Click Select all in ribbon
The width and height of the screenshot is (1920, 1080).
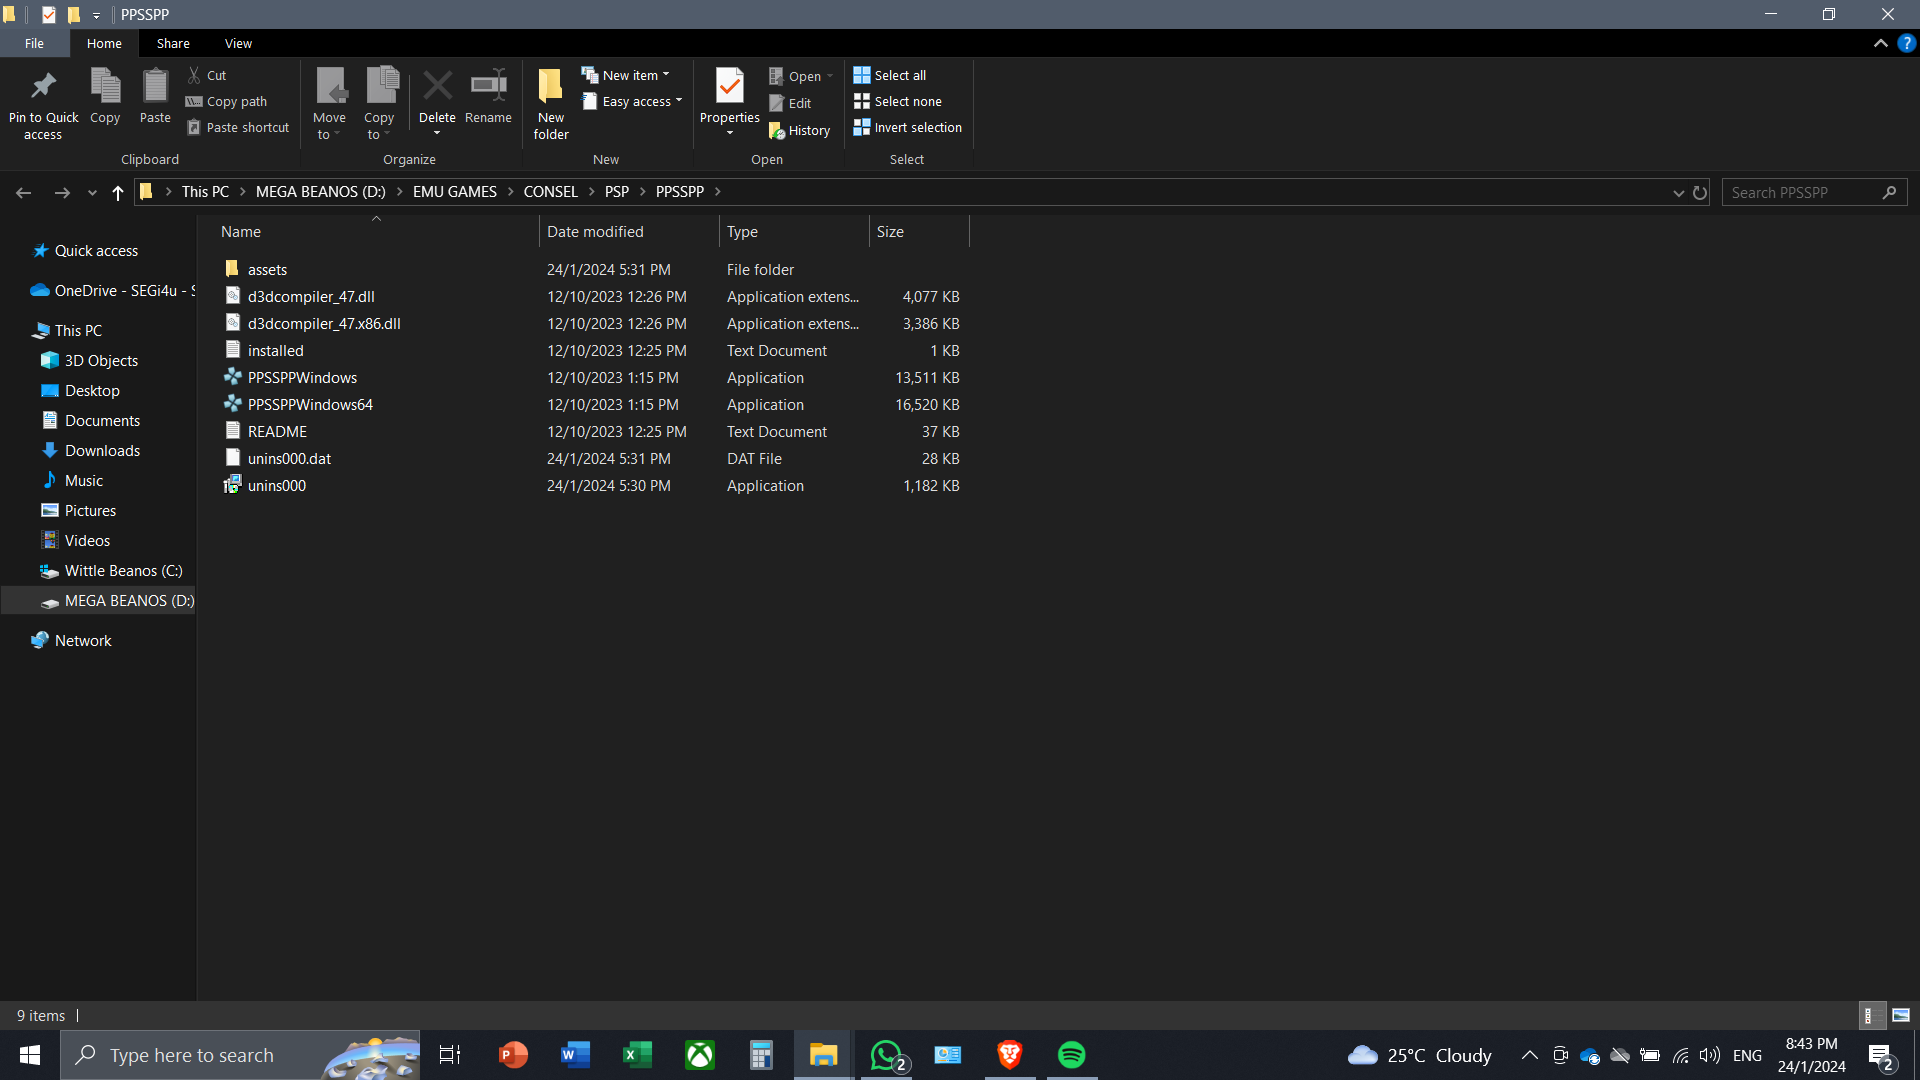890,75
